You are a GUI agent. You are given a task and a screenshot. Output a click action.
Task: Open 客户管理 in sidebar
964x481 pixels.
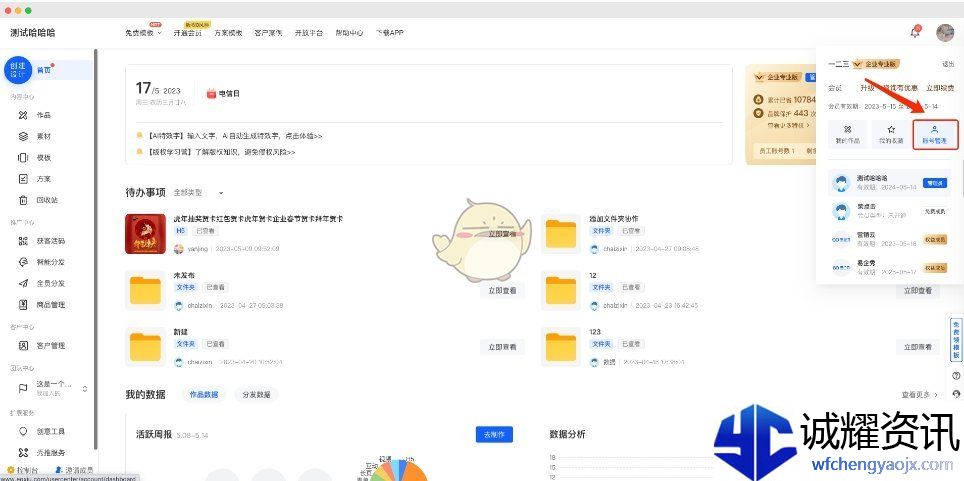coord(50,346)
